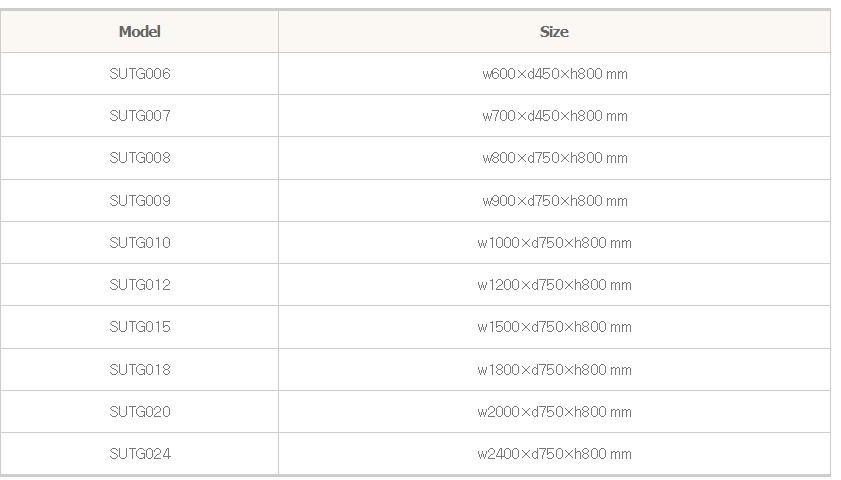Select the SUTG012 model cell
The height and width of the screenshot is (480, 841).
click(x=140, y=285)
